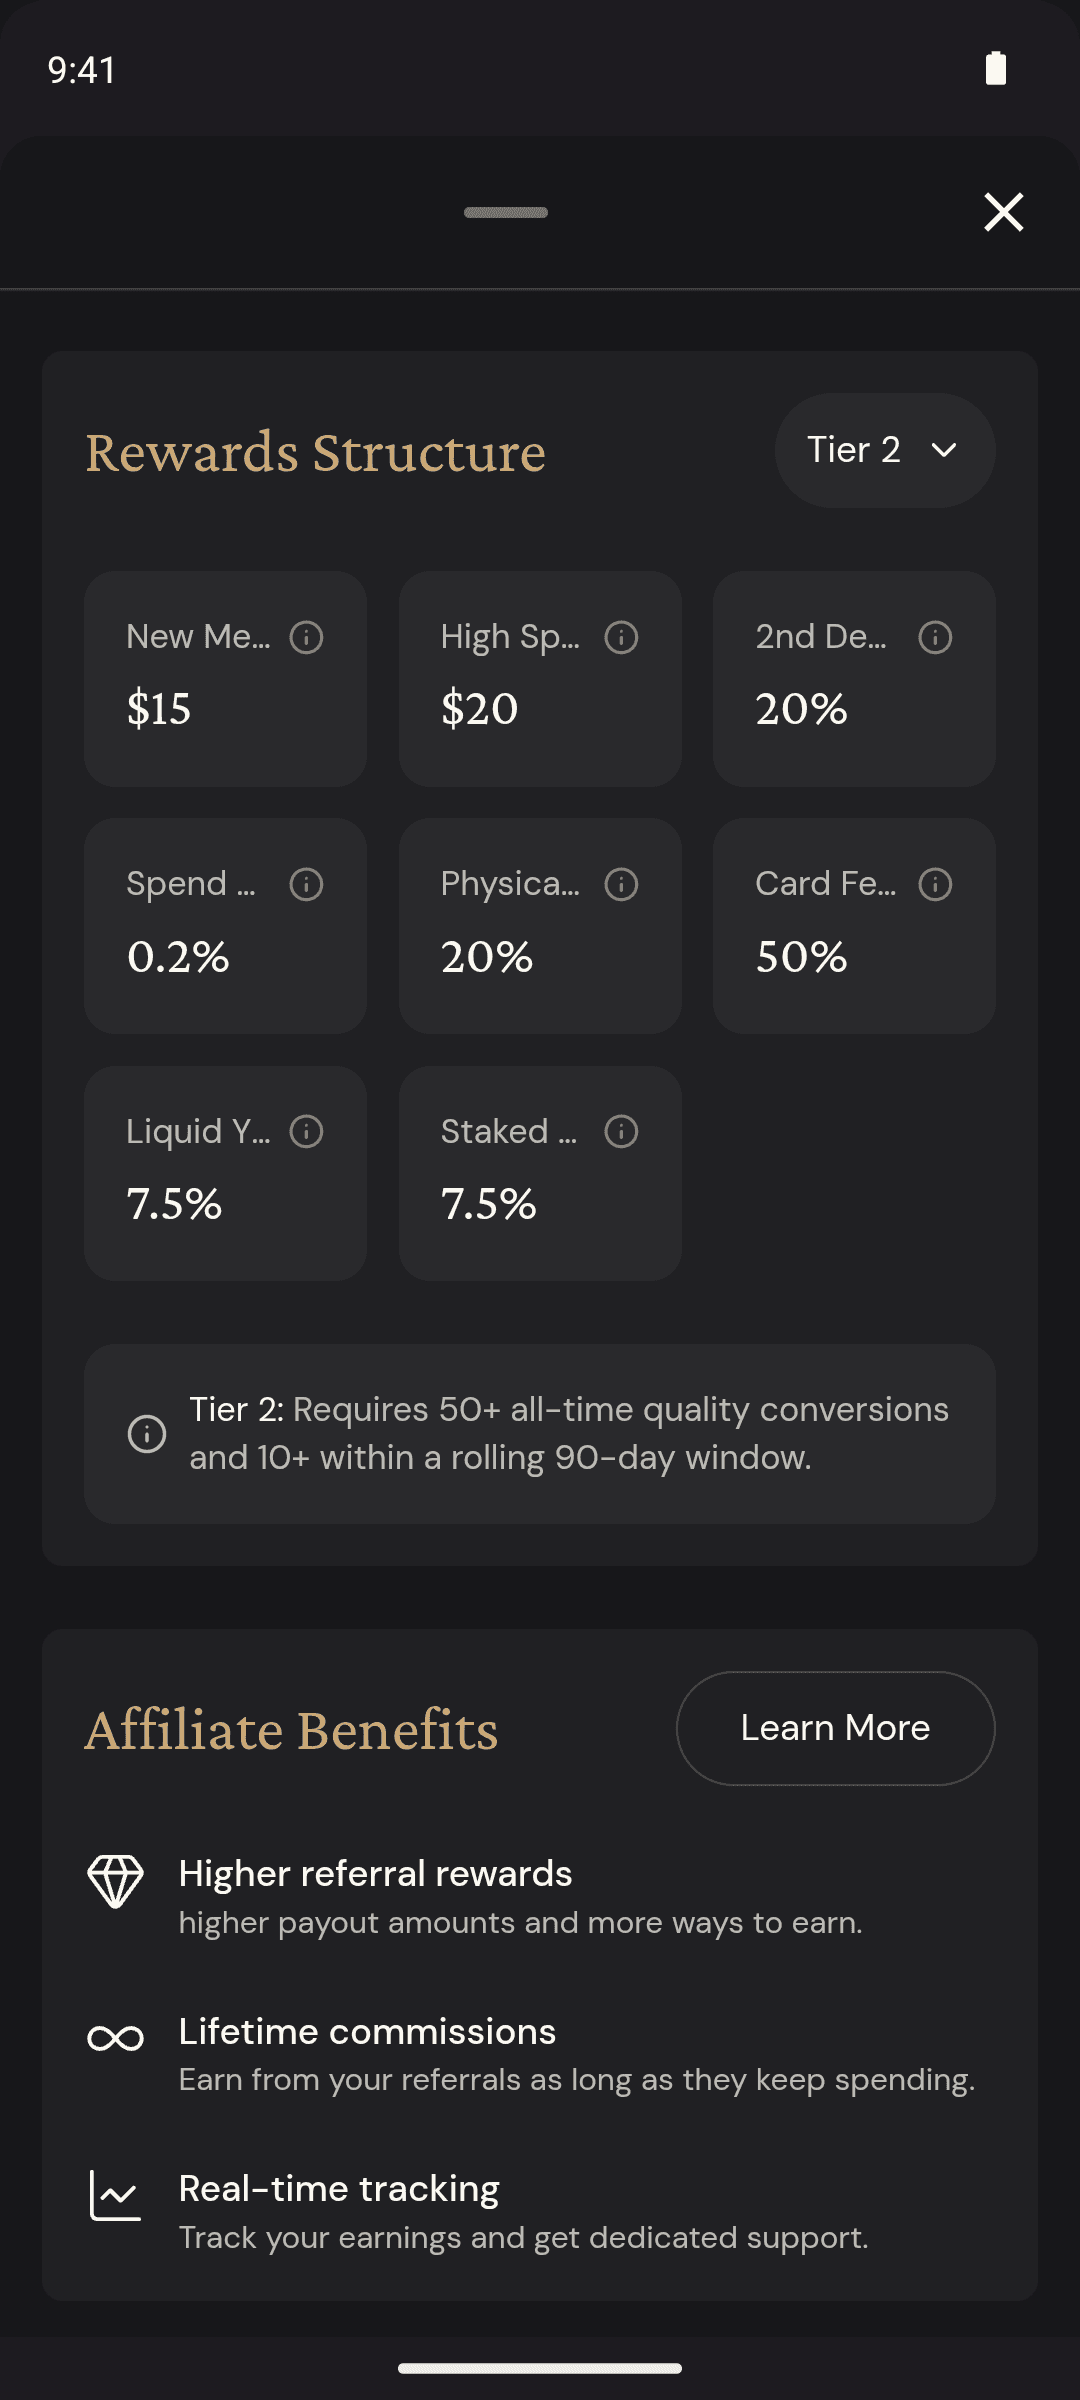Image resolution: width=1080 pixels, height=2400 pixels.
Task: Tap info icon beside High Sp... reward
Action: click(x=621, y=637)
